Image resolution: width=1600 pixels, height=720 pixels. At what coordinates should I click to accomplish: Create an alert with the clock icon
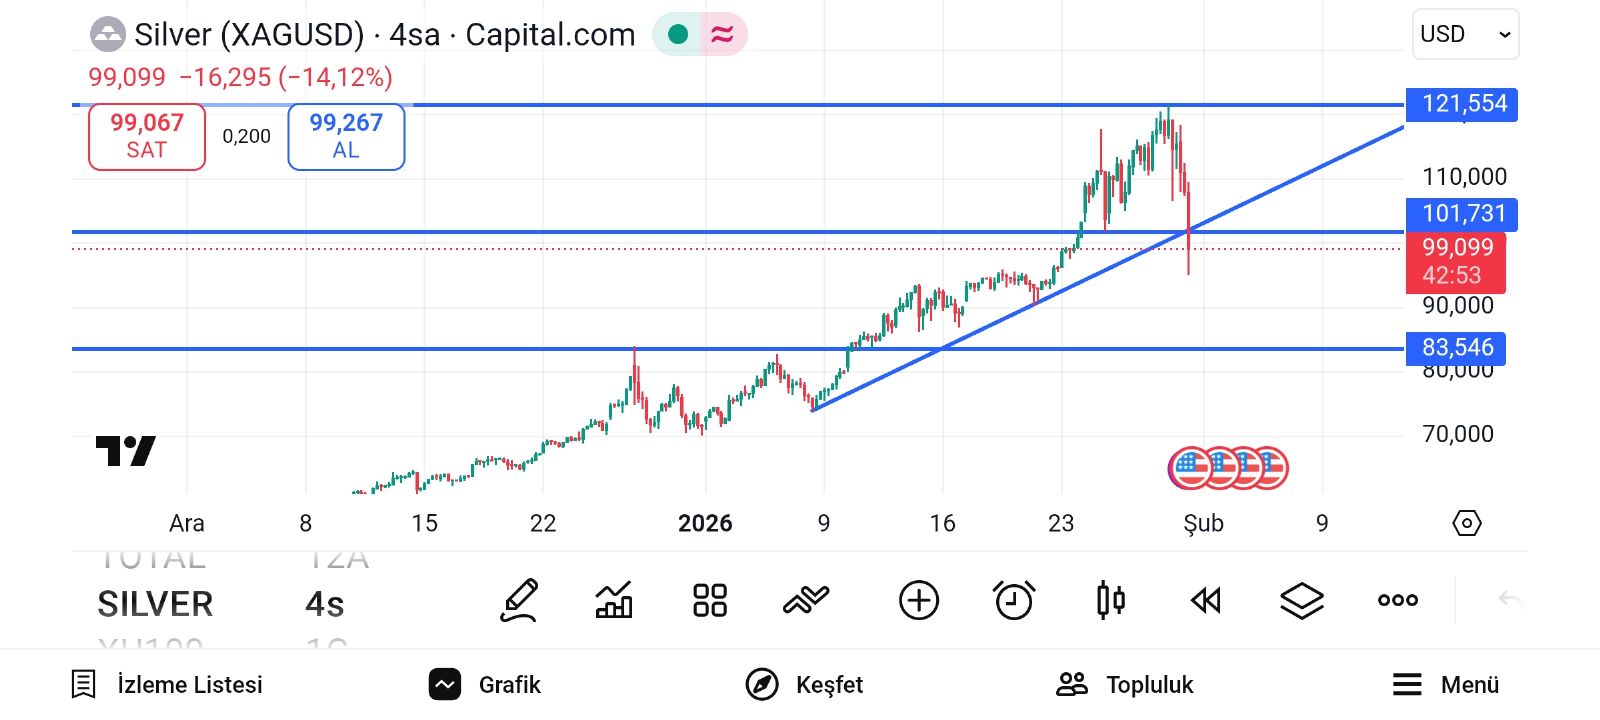click(1014, 601)
